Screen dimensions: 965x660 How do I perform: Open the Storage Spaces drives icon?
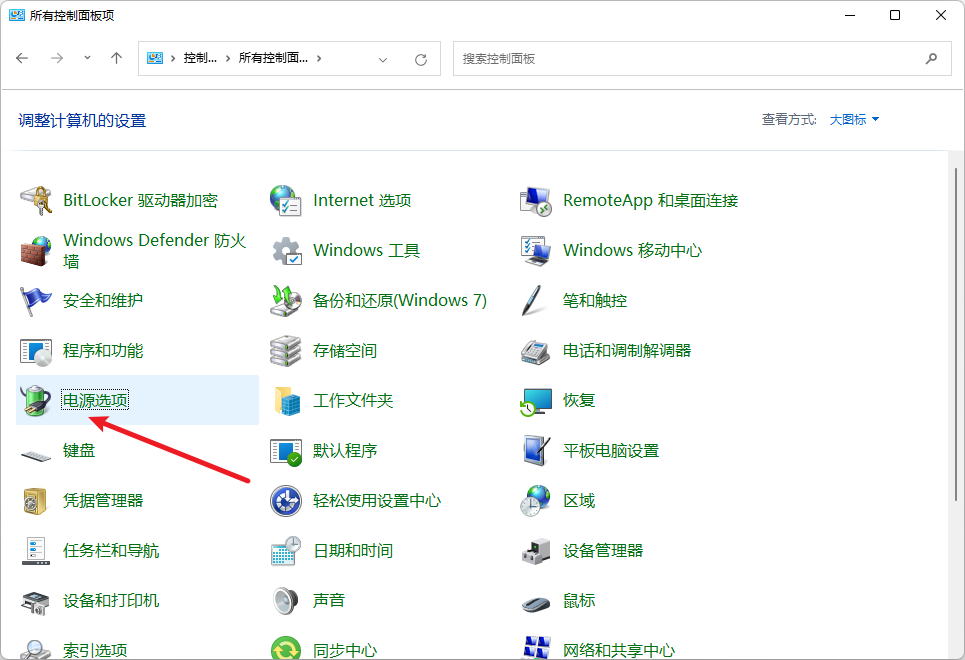286,351
